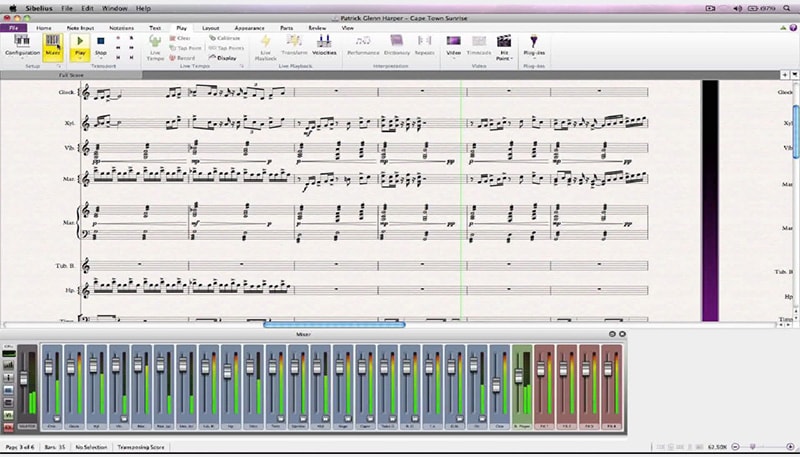Select the Full Score document tab
Viewport: 800px width, 457px height.
click(x=71, y=75)
